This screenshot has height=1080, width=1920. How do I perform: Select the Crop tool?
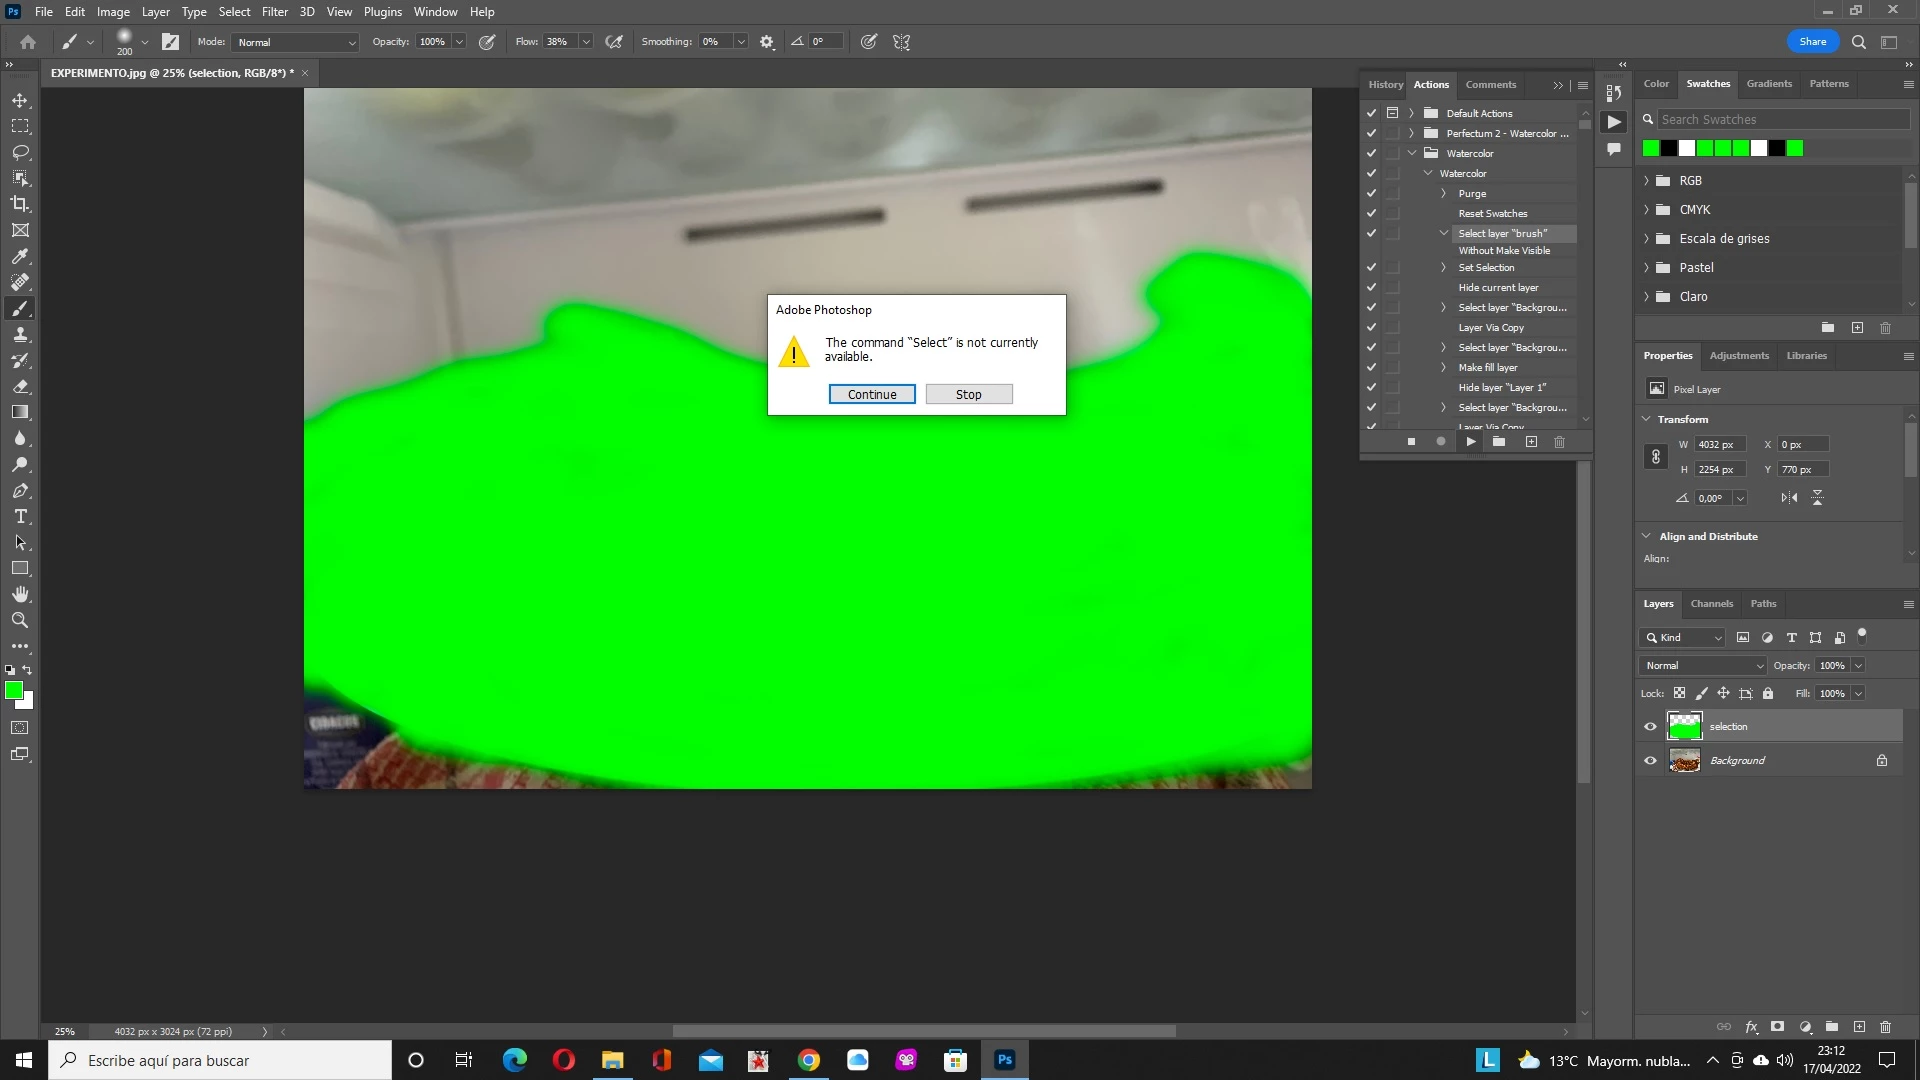click(x=20, y=204)
